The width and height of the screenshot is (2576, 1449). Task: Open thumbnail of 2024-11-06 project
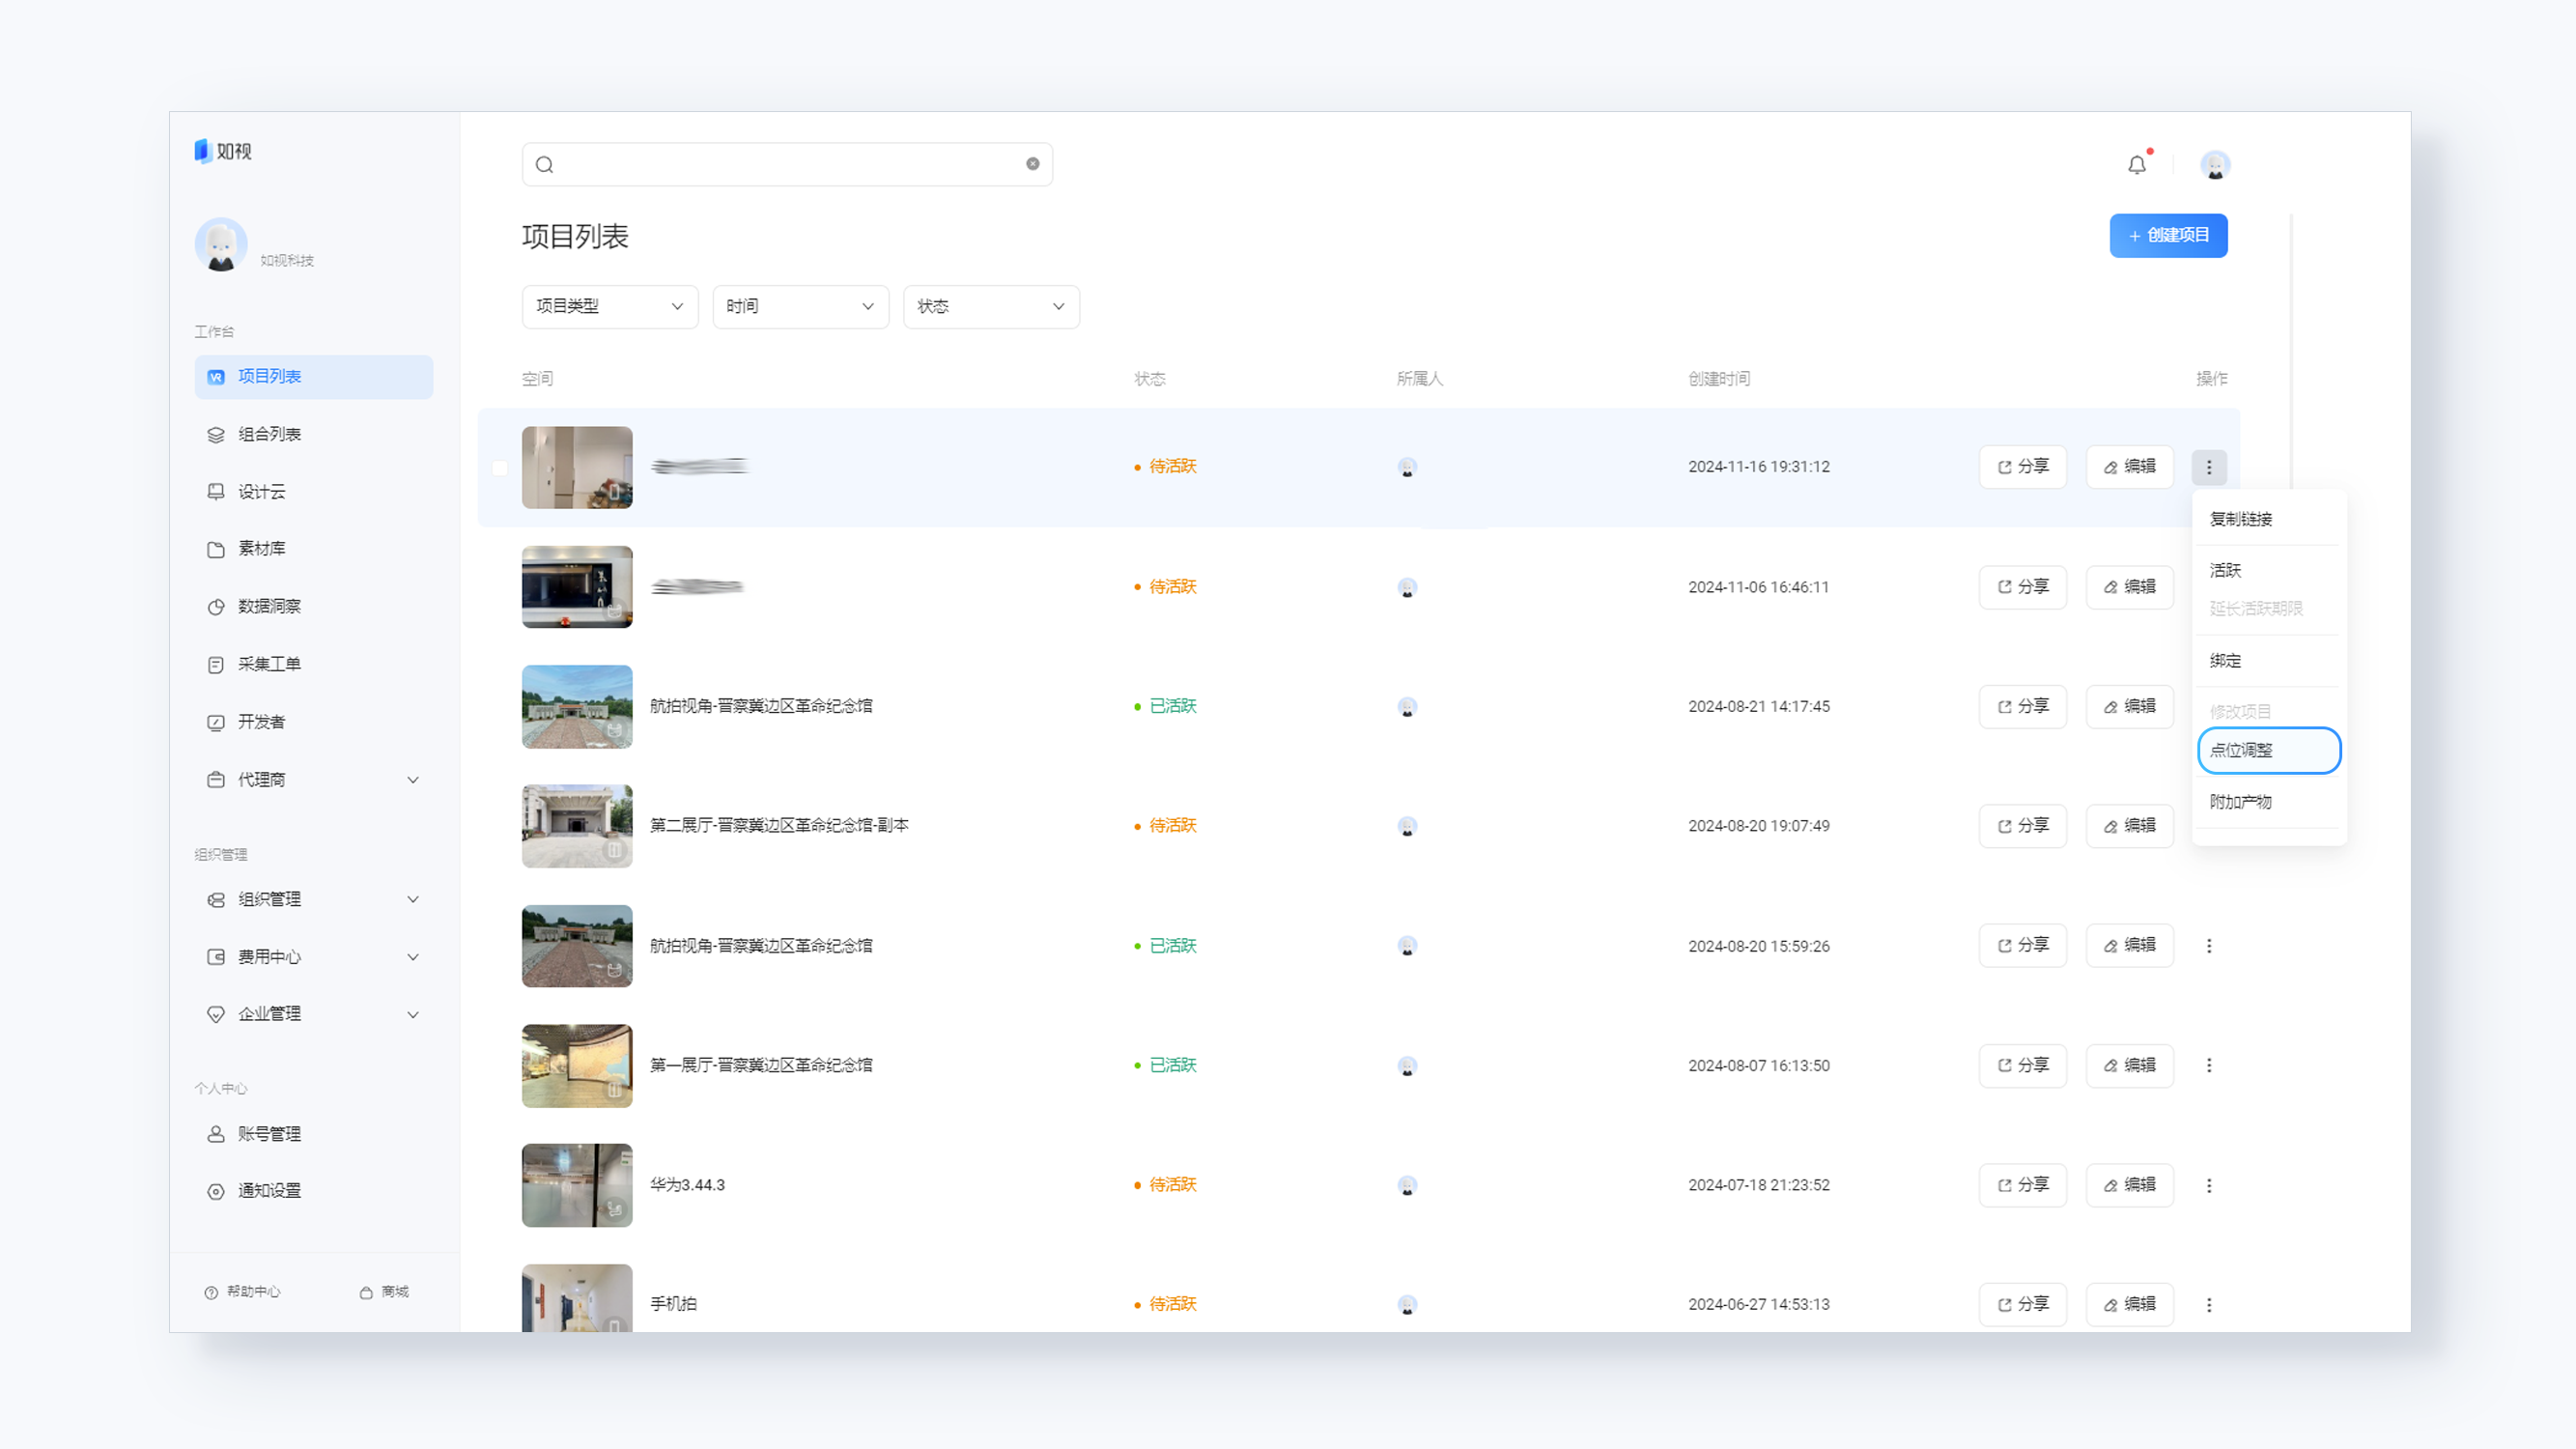coord(577,587)
